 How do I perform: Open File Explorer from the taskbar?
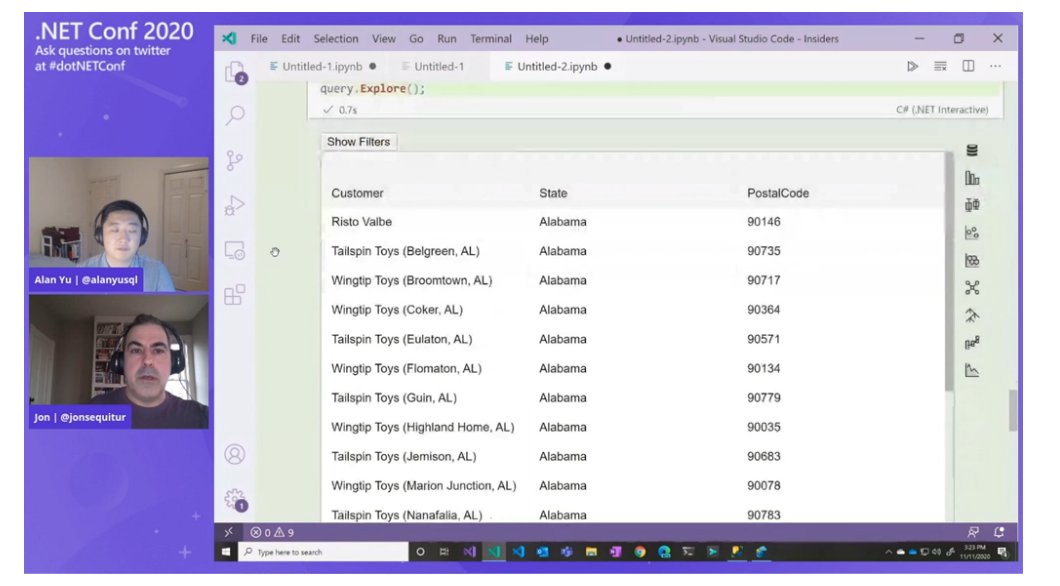(591, 552)
